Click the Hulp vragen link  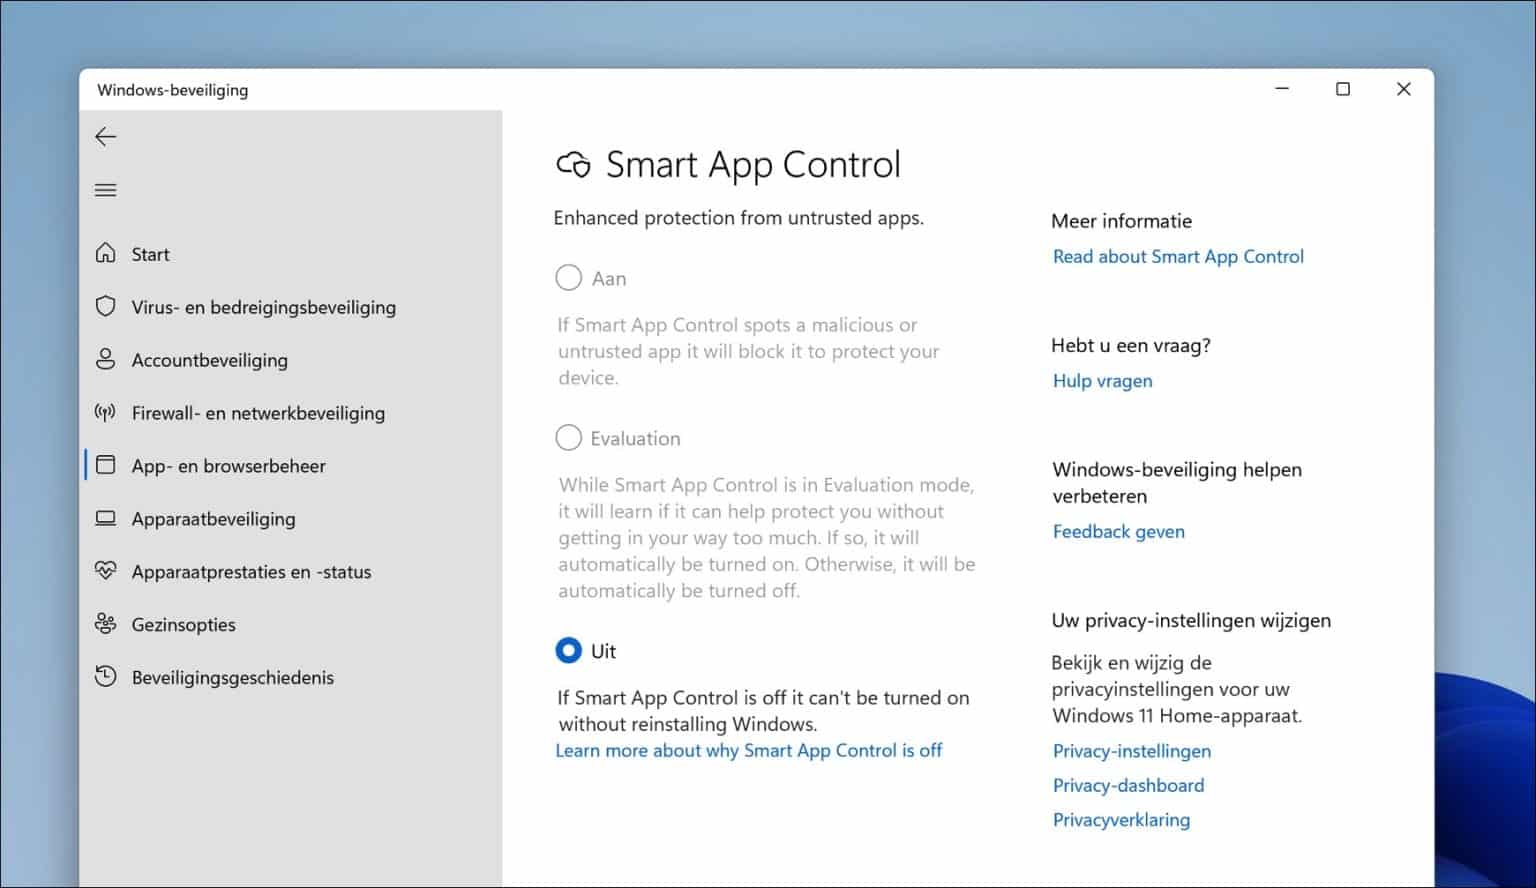coord(1102,381)
